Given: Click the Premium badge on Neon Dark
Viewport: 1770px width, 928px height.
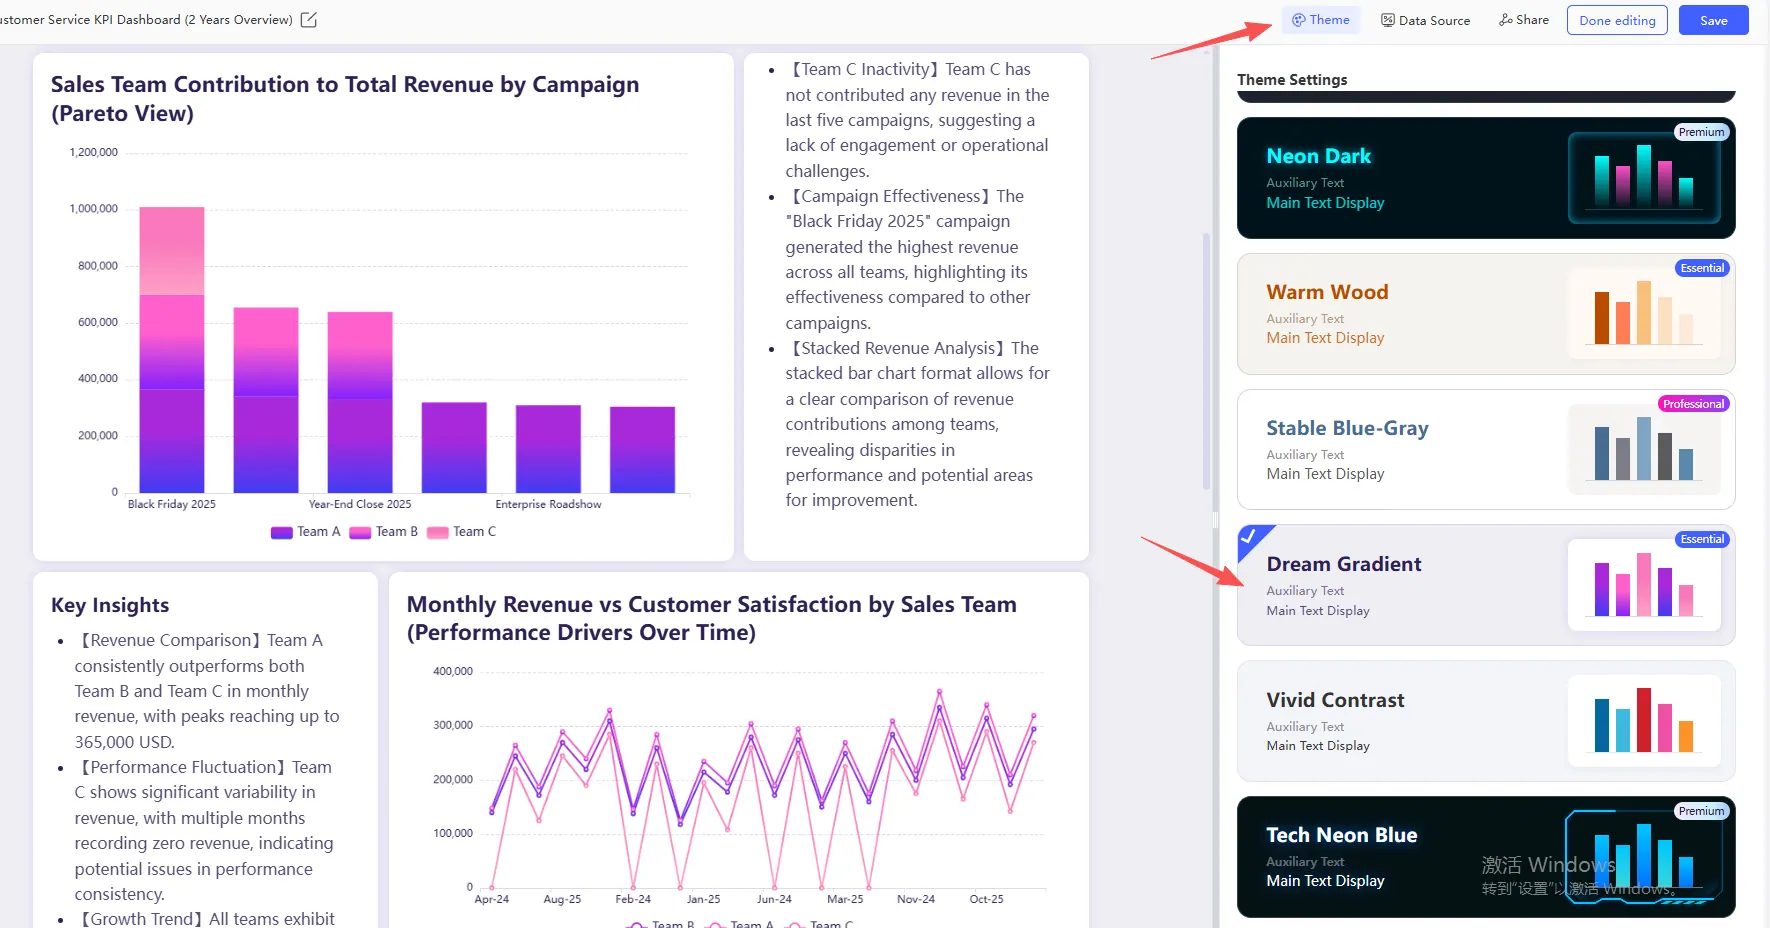Looking at the screenshot, I should pos(1700,132).
